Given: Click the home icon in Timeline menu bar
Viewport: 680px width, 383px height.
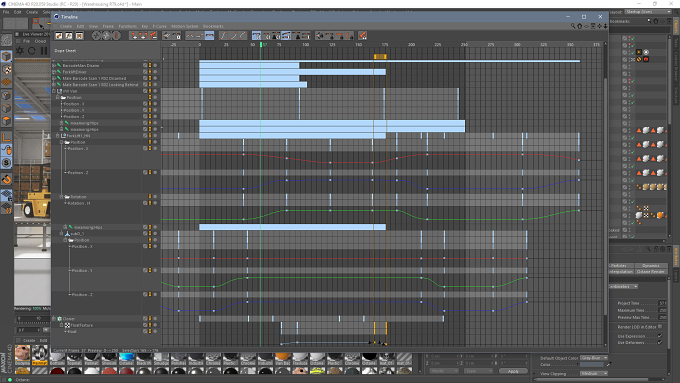Looking at the screenshot, I should (x=579, y=26).
